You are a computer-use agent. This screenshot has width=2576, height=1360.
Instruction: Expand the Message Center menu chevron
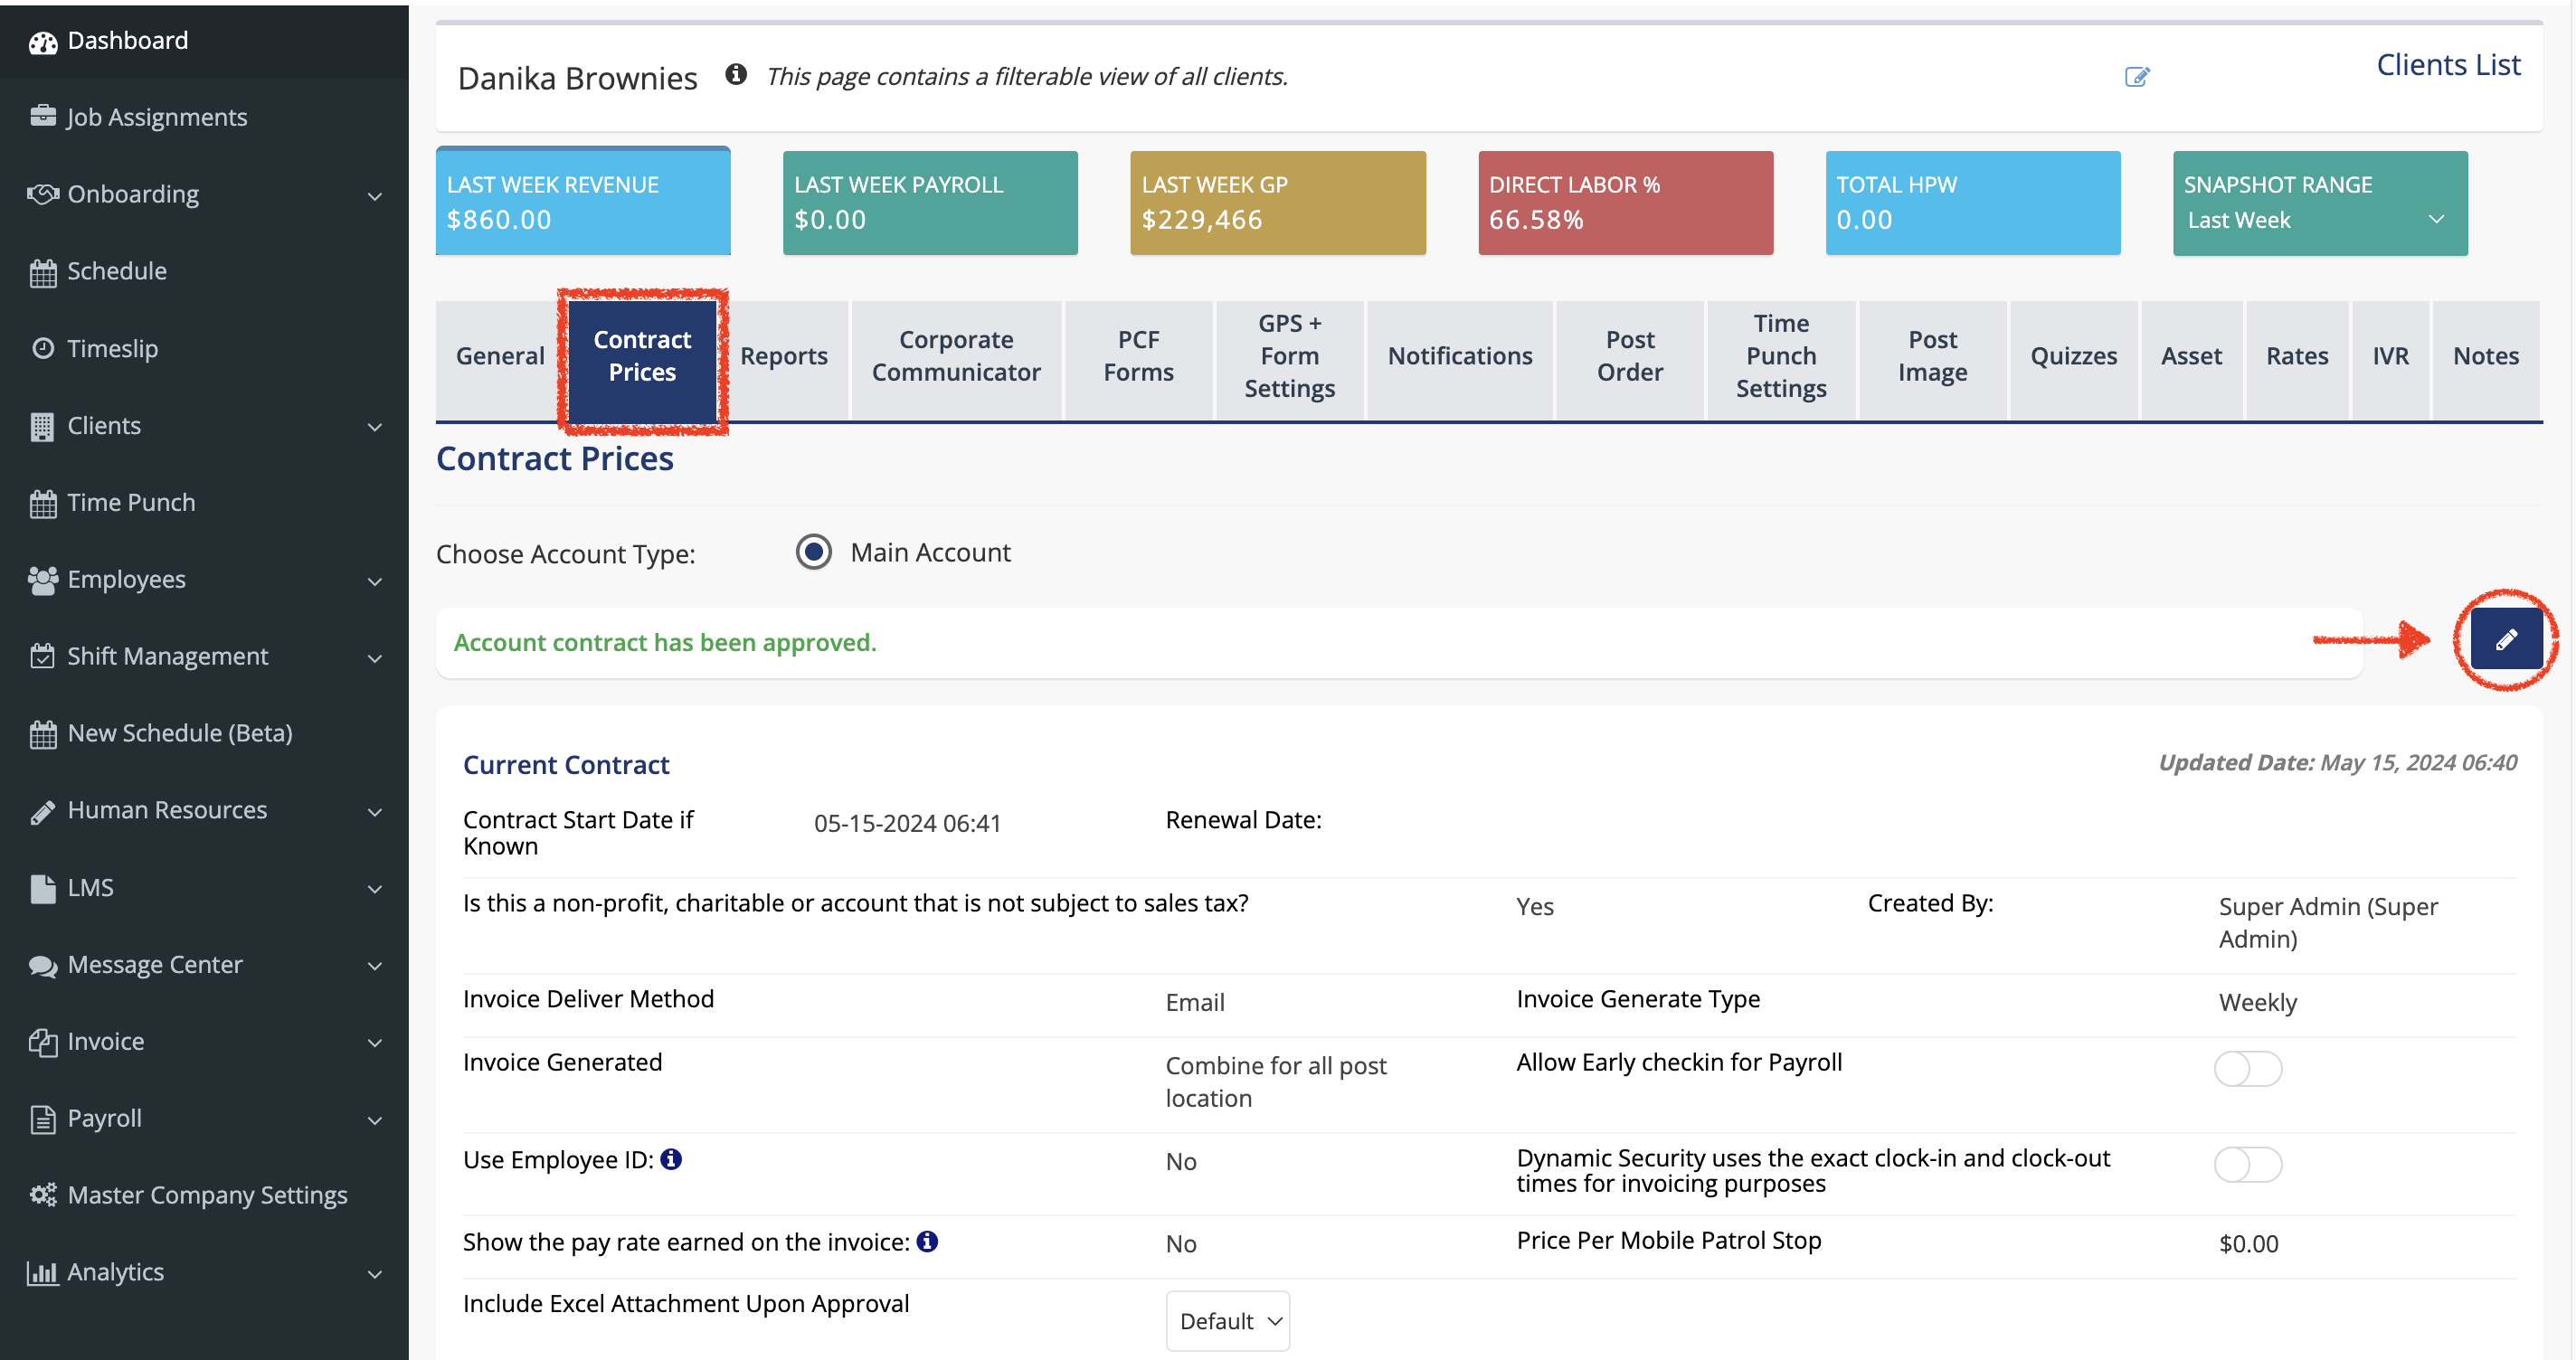pyautogui.click(x=375, y=966)
